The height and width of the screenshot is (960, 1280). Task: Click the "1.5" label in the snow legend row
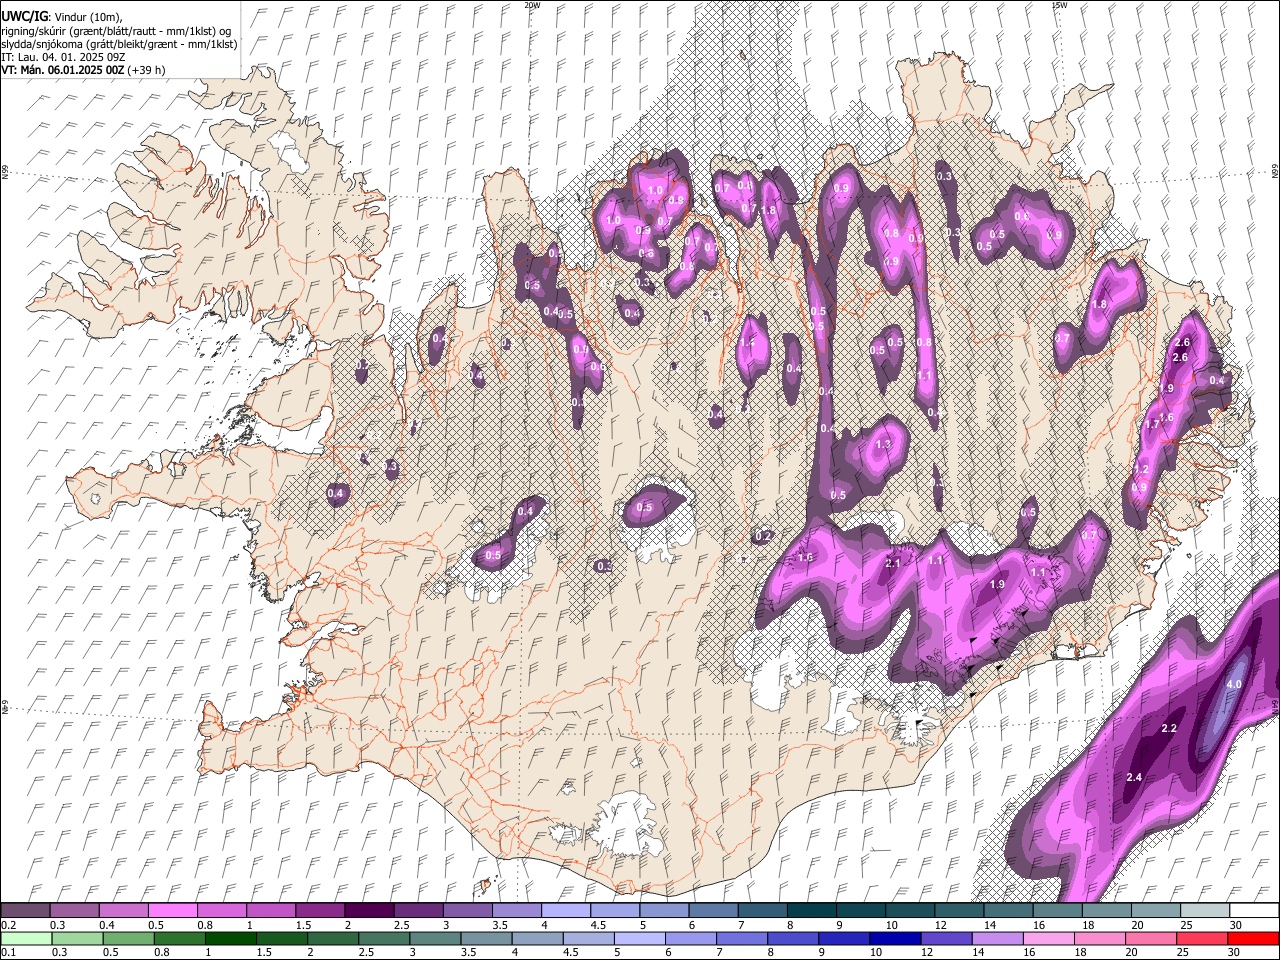point(304,925)
